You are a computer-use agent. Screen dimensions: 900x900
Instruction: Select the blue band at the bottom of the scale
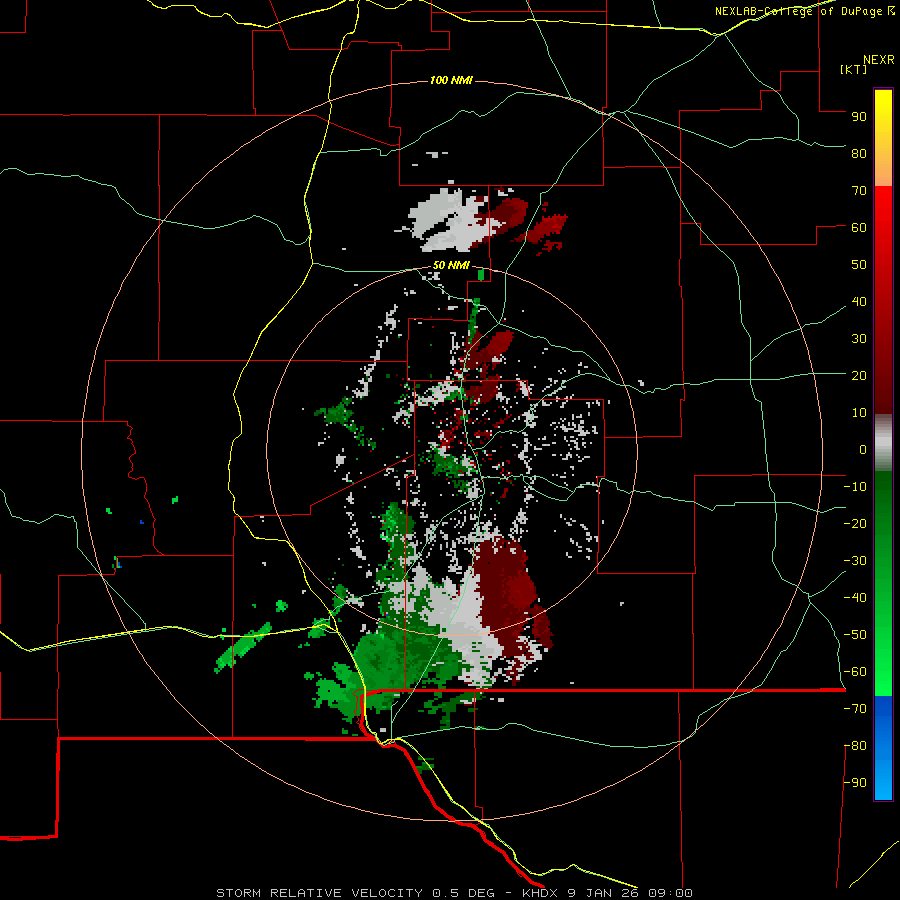coord(883,748)
